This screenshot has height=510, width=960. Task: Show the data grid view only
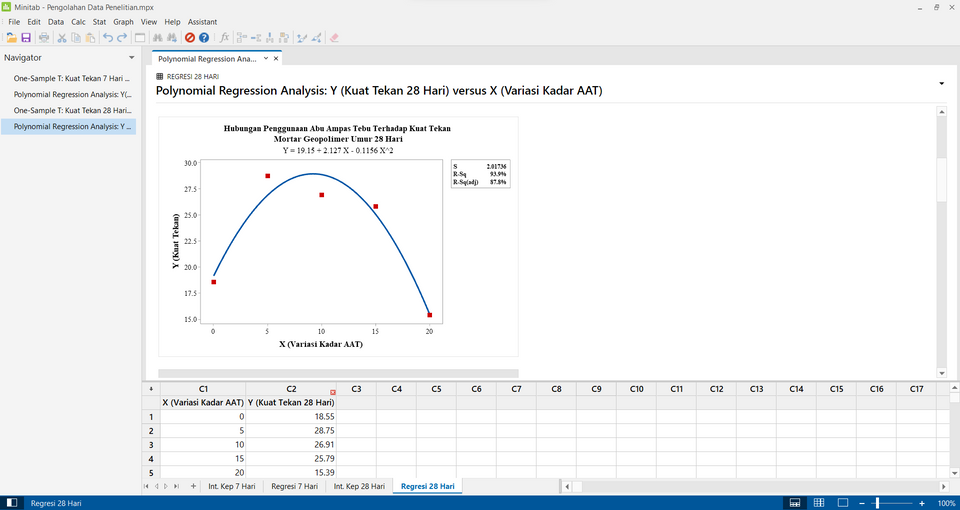pyautogui.click(x=819, y=503)
